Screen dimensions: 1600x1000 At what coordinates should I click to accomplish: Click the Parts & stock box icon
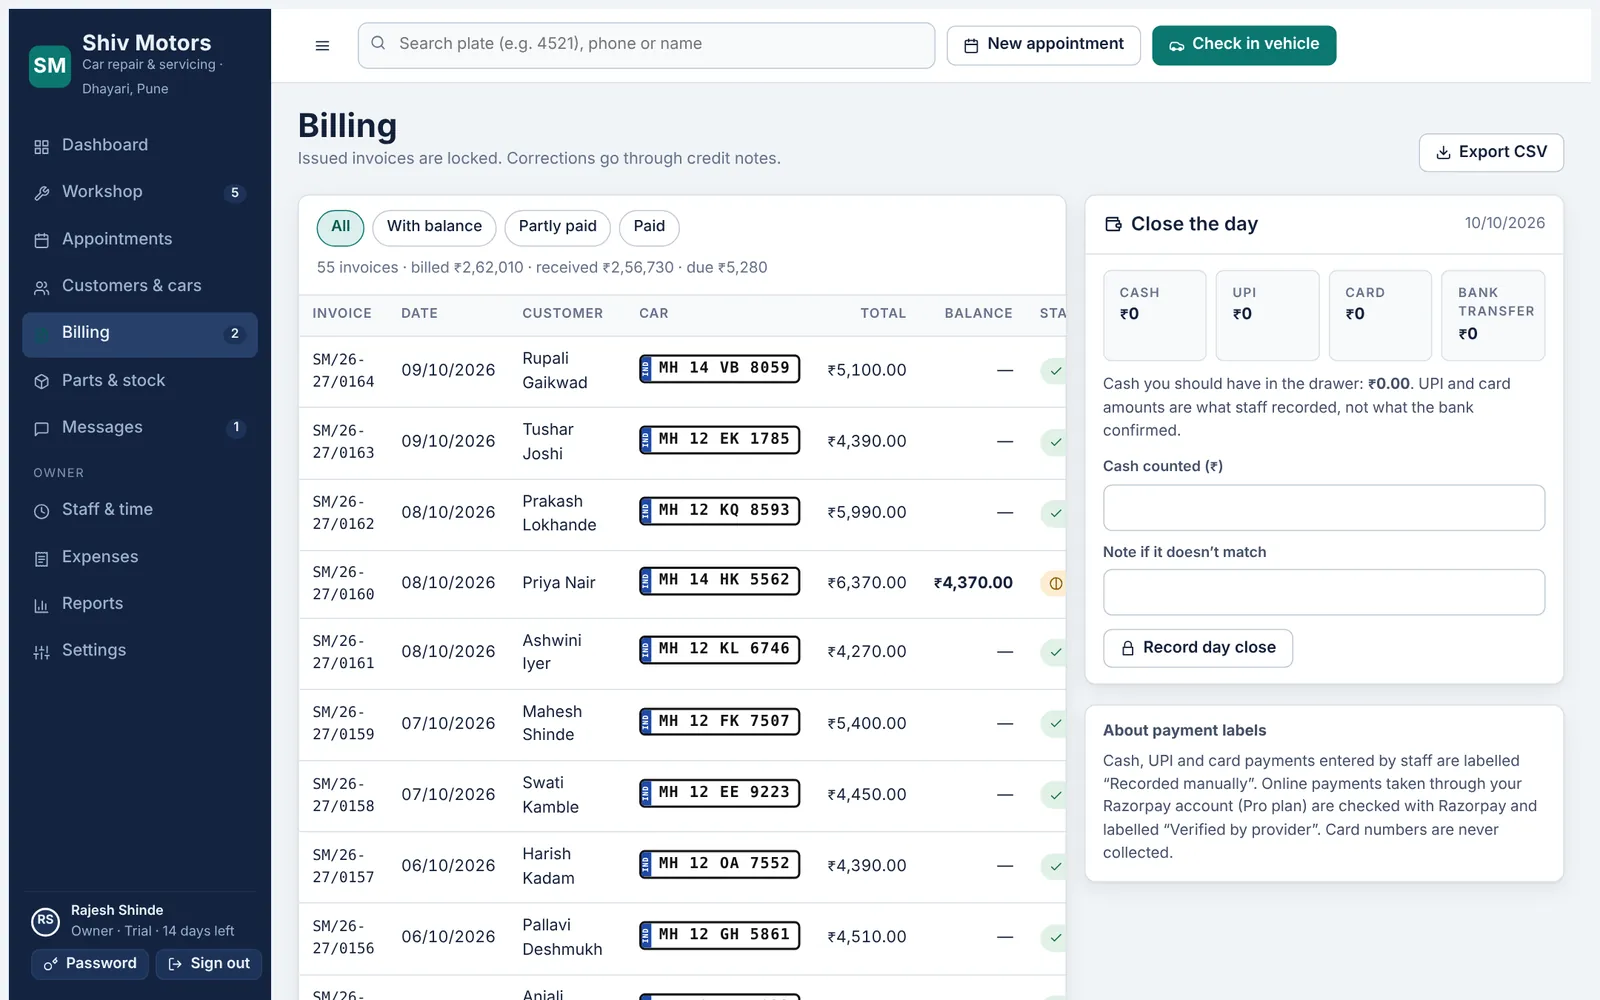point(41,381)
